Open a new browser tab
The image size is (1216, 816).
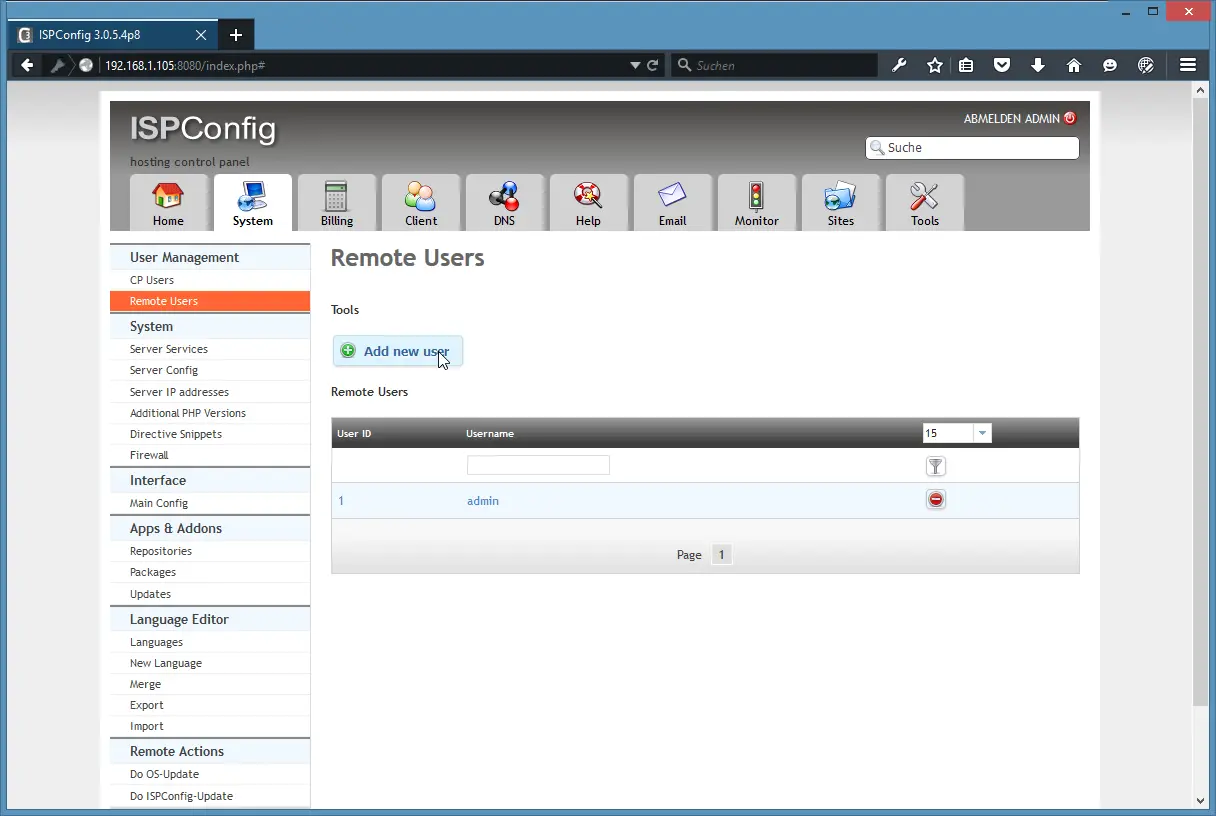(236, 35)
